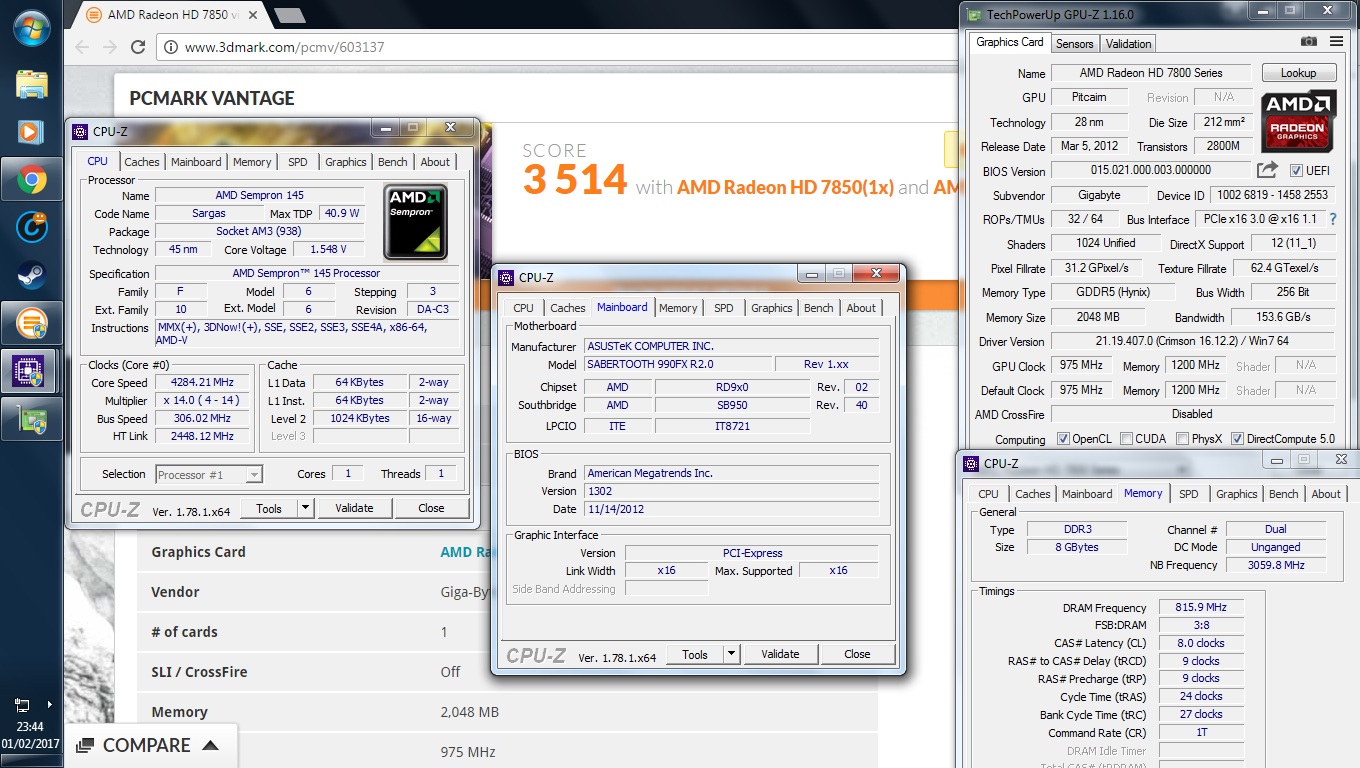Toggle the DirectCompute 5.0 checkbox
The height and width of the screenshot is (768, 1360).
pos(1238,439)
